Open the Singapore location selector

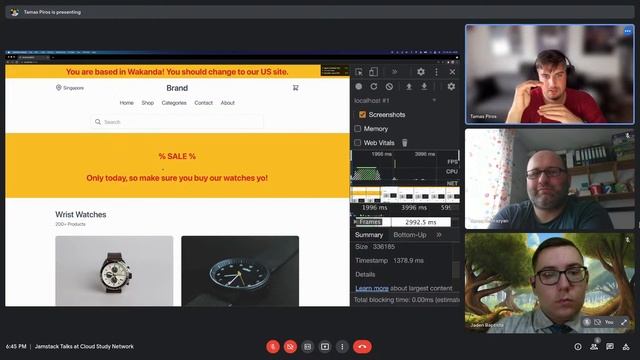70,88
